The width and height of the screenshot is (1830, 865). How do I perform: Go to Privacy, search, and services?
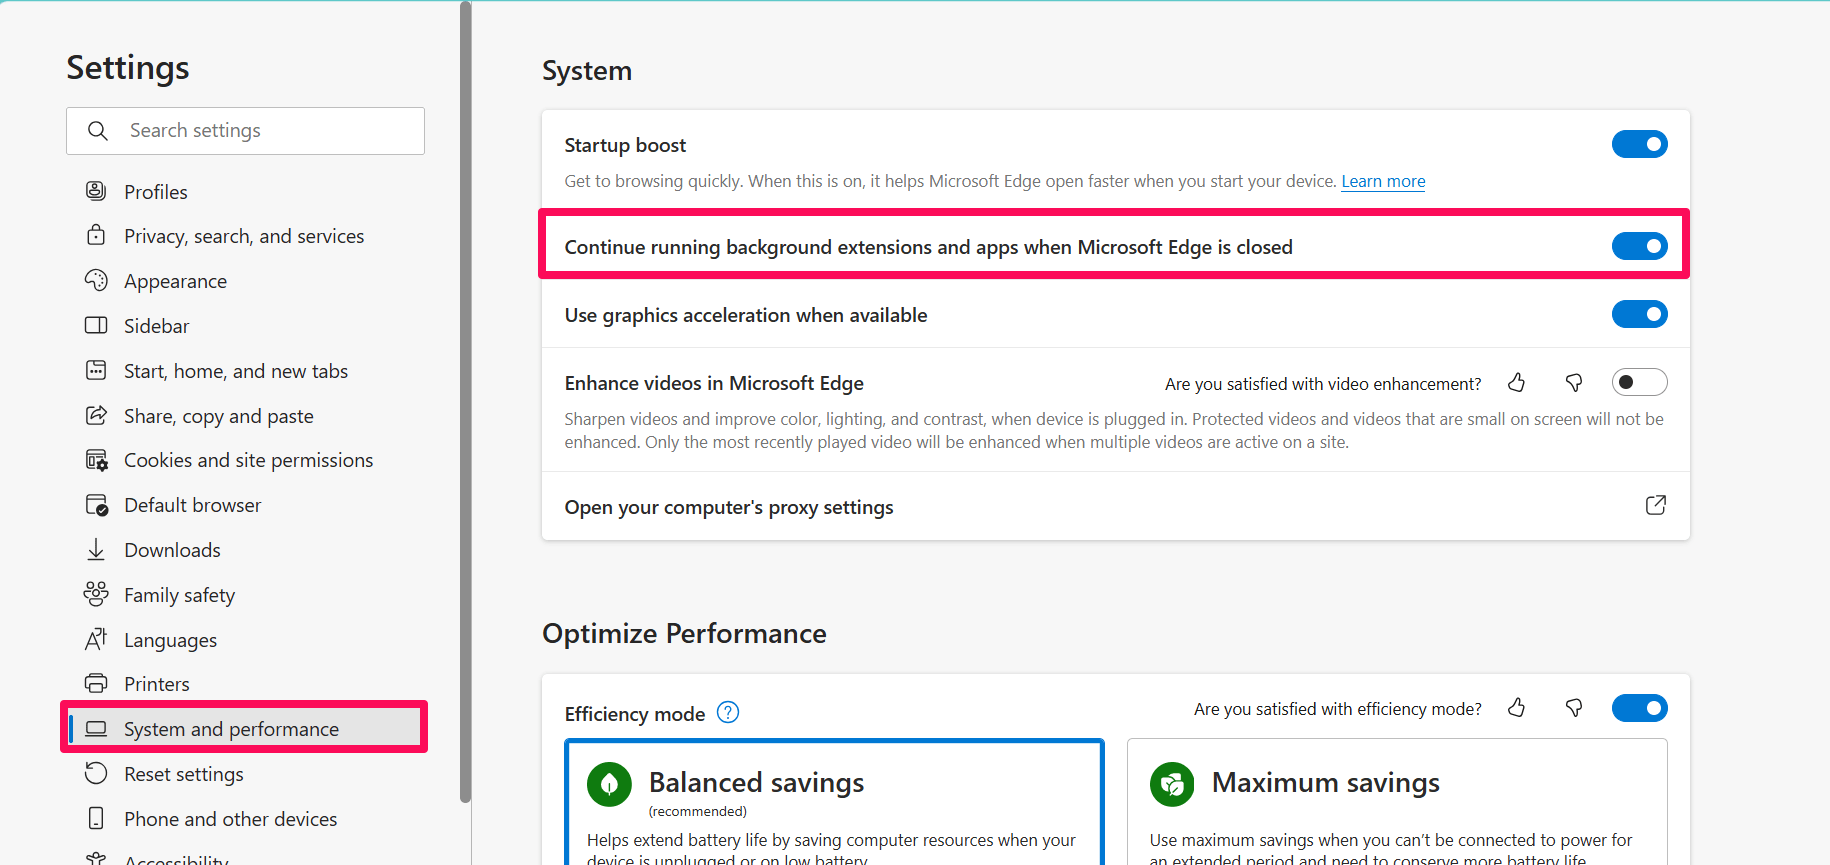[x=245, y=236]
